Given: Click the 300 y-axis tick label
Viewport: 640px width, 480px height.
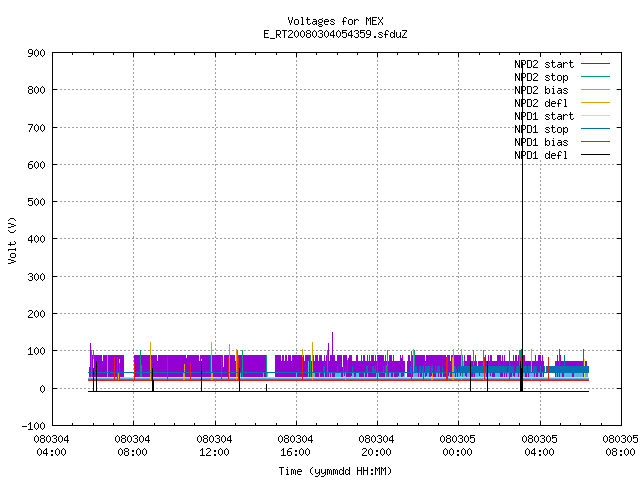Looking at the screenshot, I should (36, 277).
